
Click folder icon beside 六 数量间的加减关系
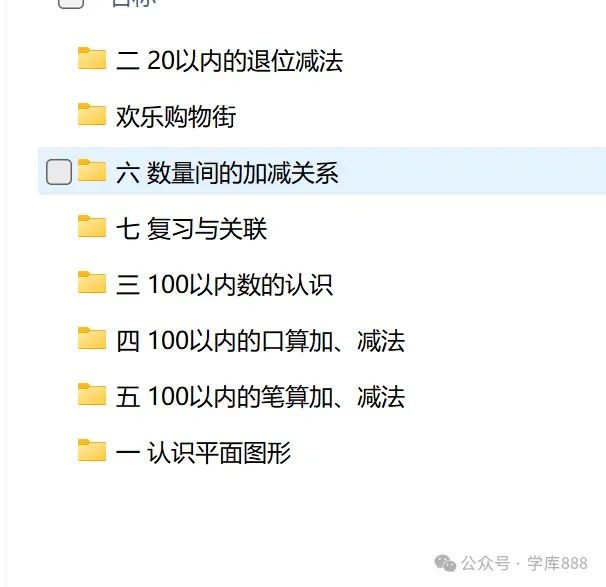tap(92, 171)
